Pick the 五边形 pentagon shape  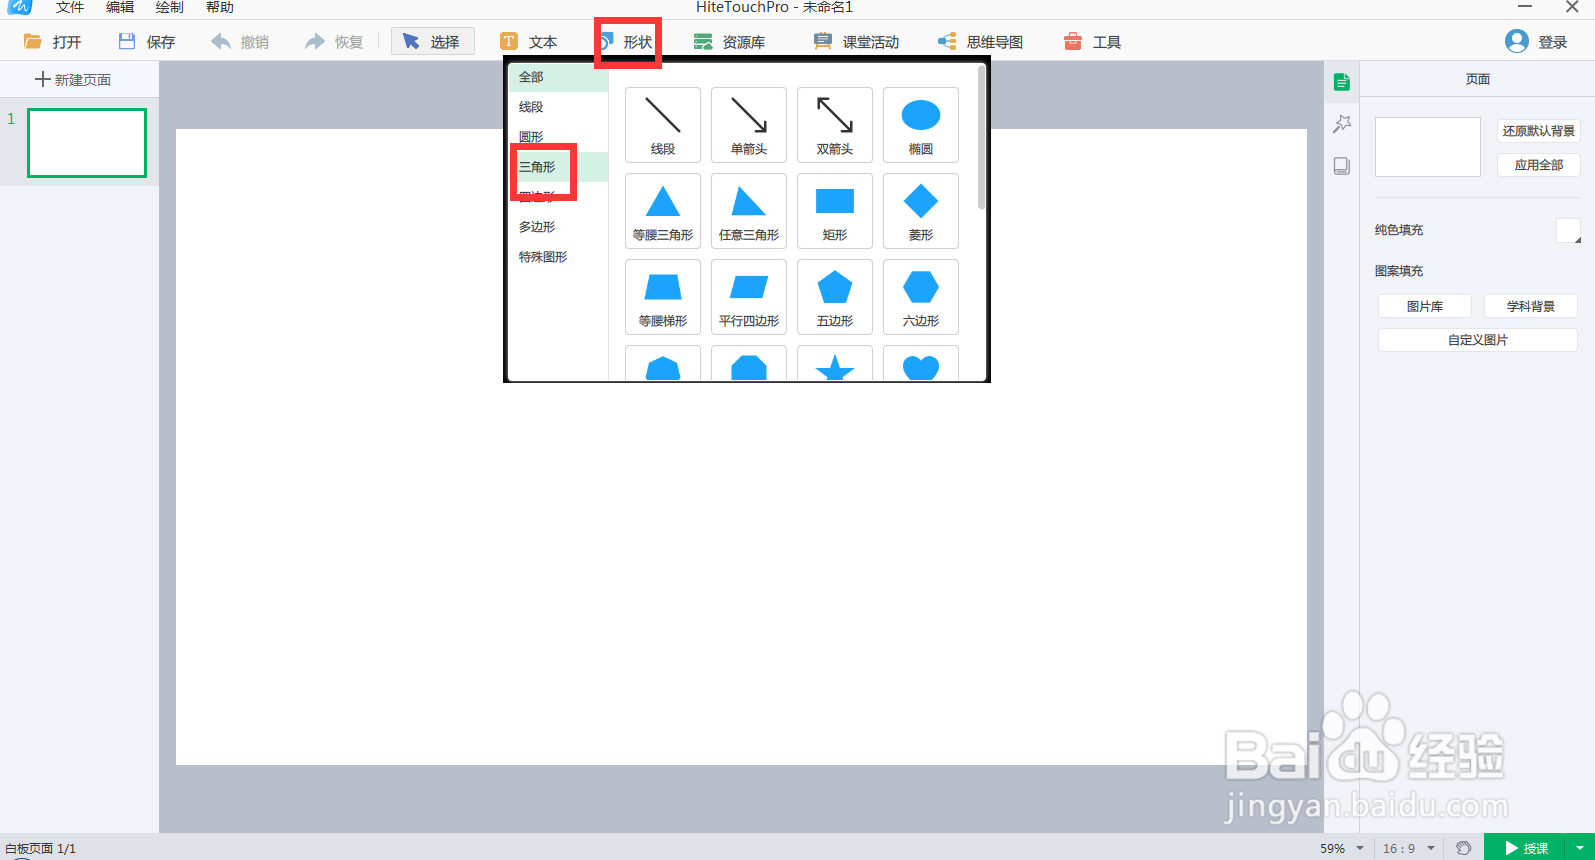[x=835, y=297]
